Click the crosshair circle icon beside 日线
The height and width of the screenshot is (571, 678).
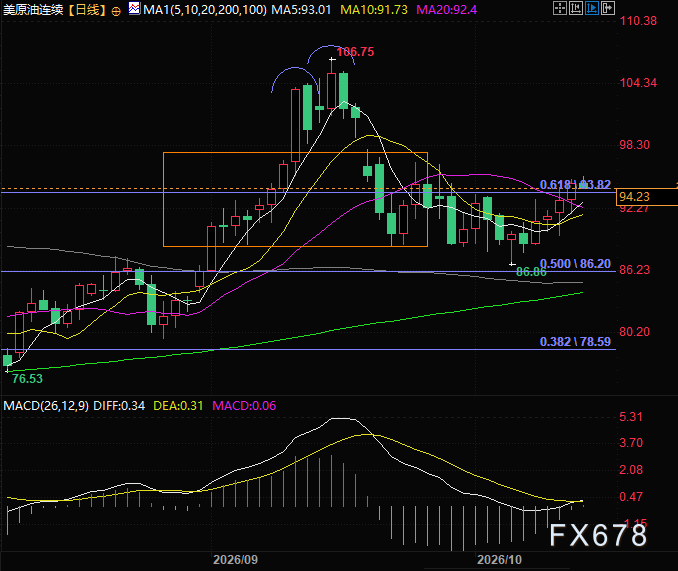point(116,11)
